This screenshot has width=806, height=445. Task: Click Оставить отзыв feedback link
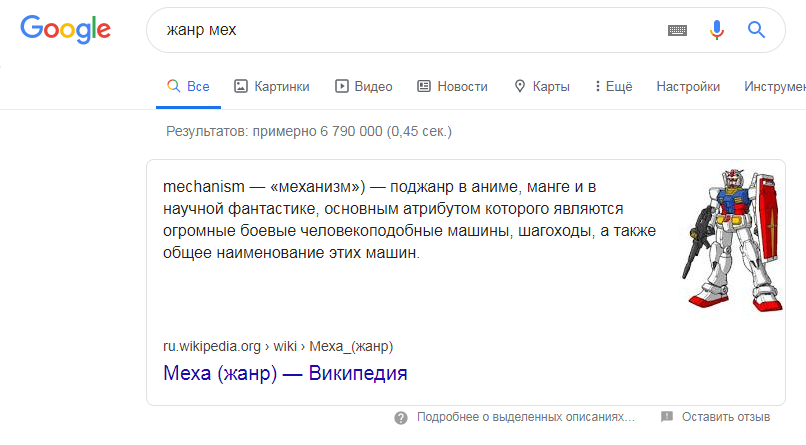726,417
